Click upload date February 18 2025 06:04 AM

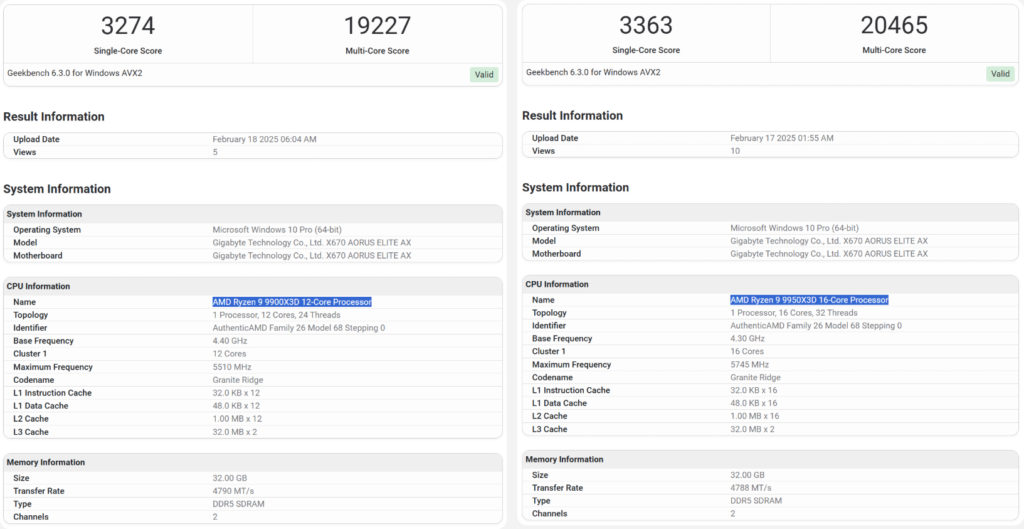(264, 139)
